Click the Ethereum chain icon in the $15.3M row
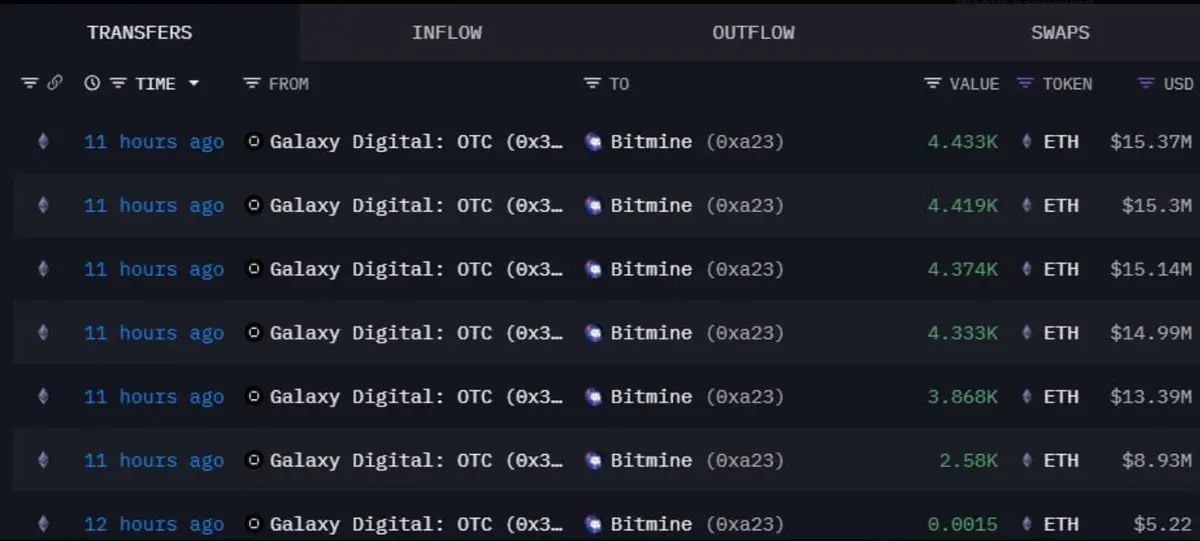The width and height of the screenshot is (1200, 541). pyautogui.click(x=42, y=205)
